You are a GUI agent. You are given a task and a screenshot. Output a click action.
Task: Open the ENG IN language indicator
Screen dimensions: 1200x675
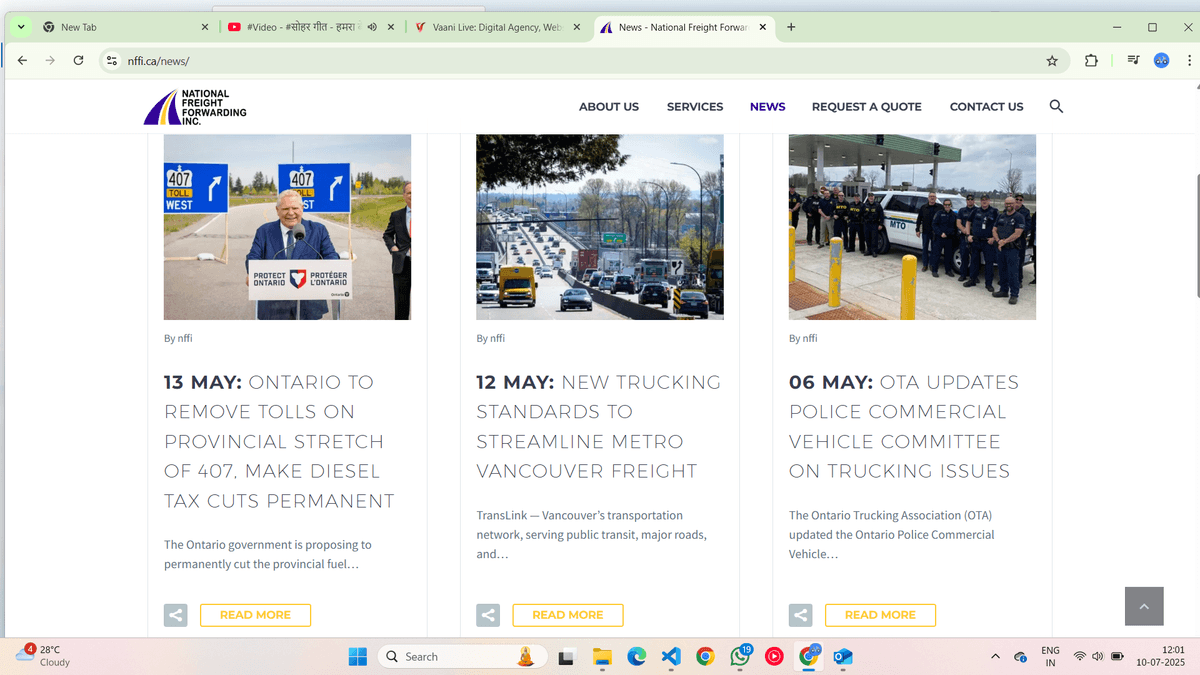pyautogui.click(x=1050, y=656)
